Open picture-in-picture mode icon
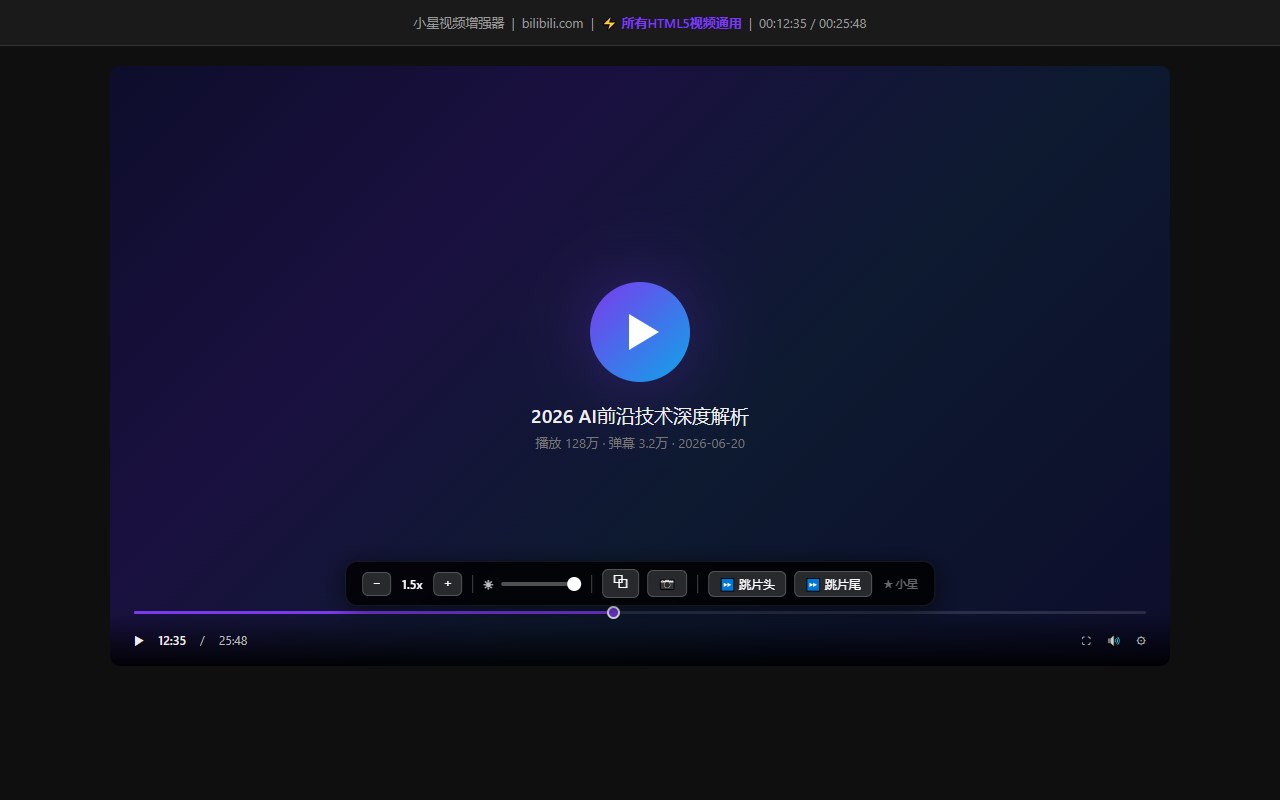This screenshot has width=1280, height=800. (620, 583)
